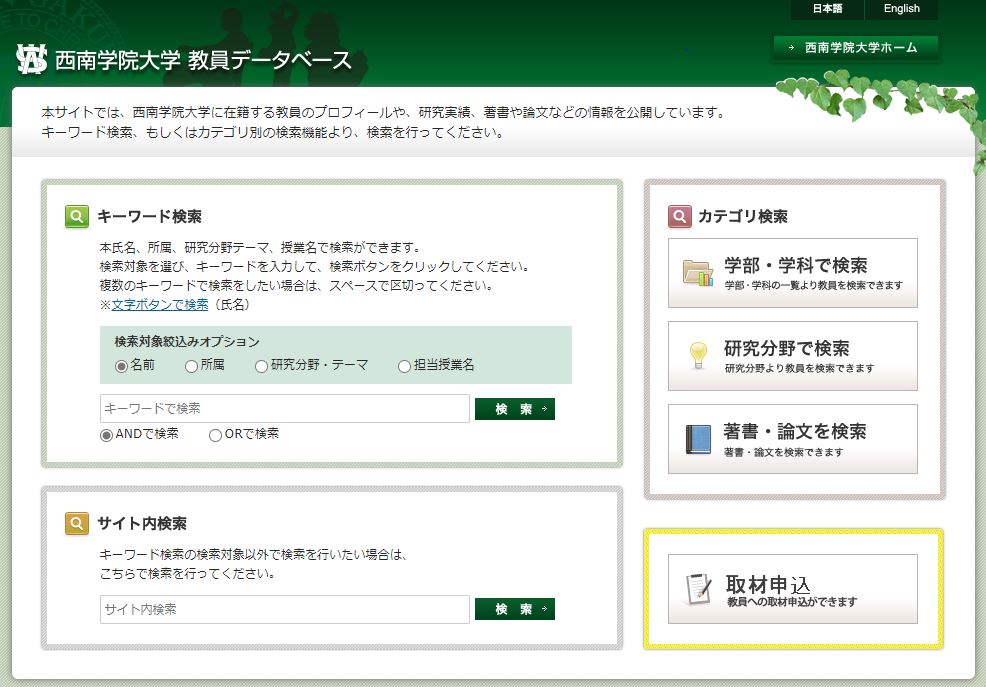Screen dimensions: 986x687
Task: Click the folder icon for 学部・学科で検索
Action: click(698, 273)
